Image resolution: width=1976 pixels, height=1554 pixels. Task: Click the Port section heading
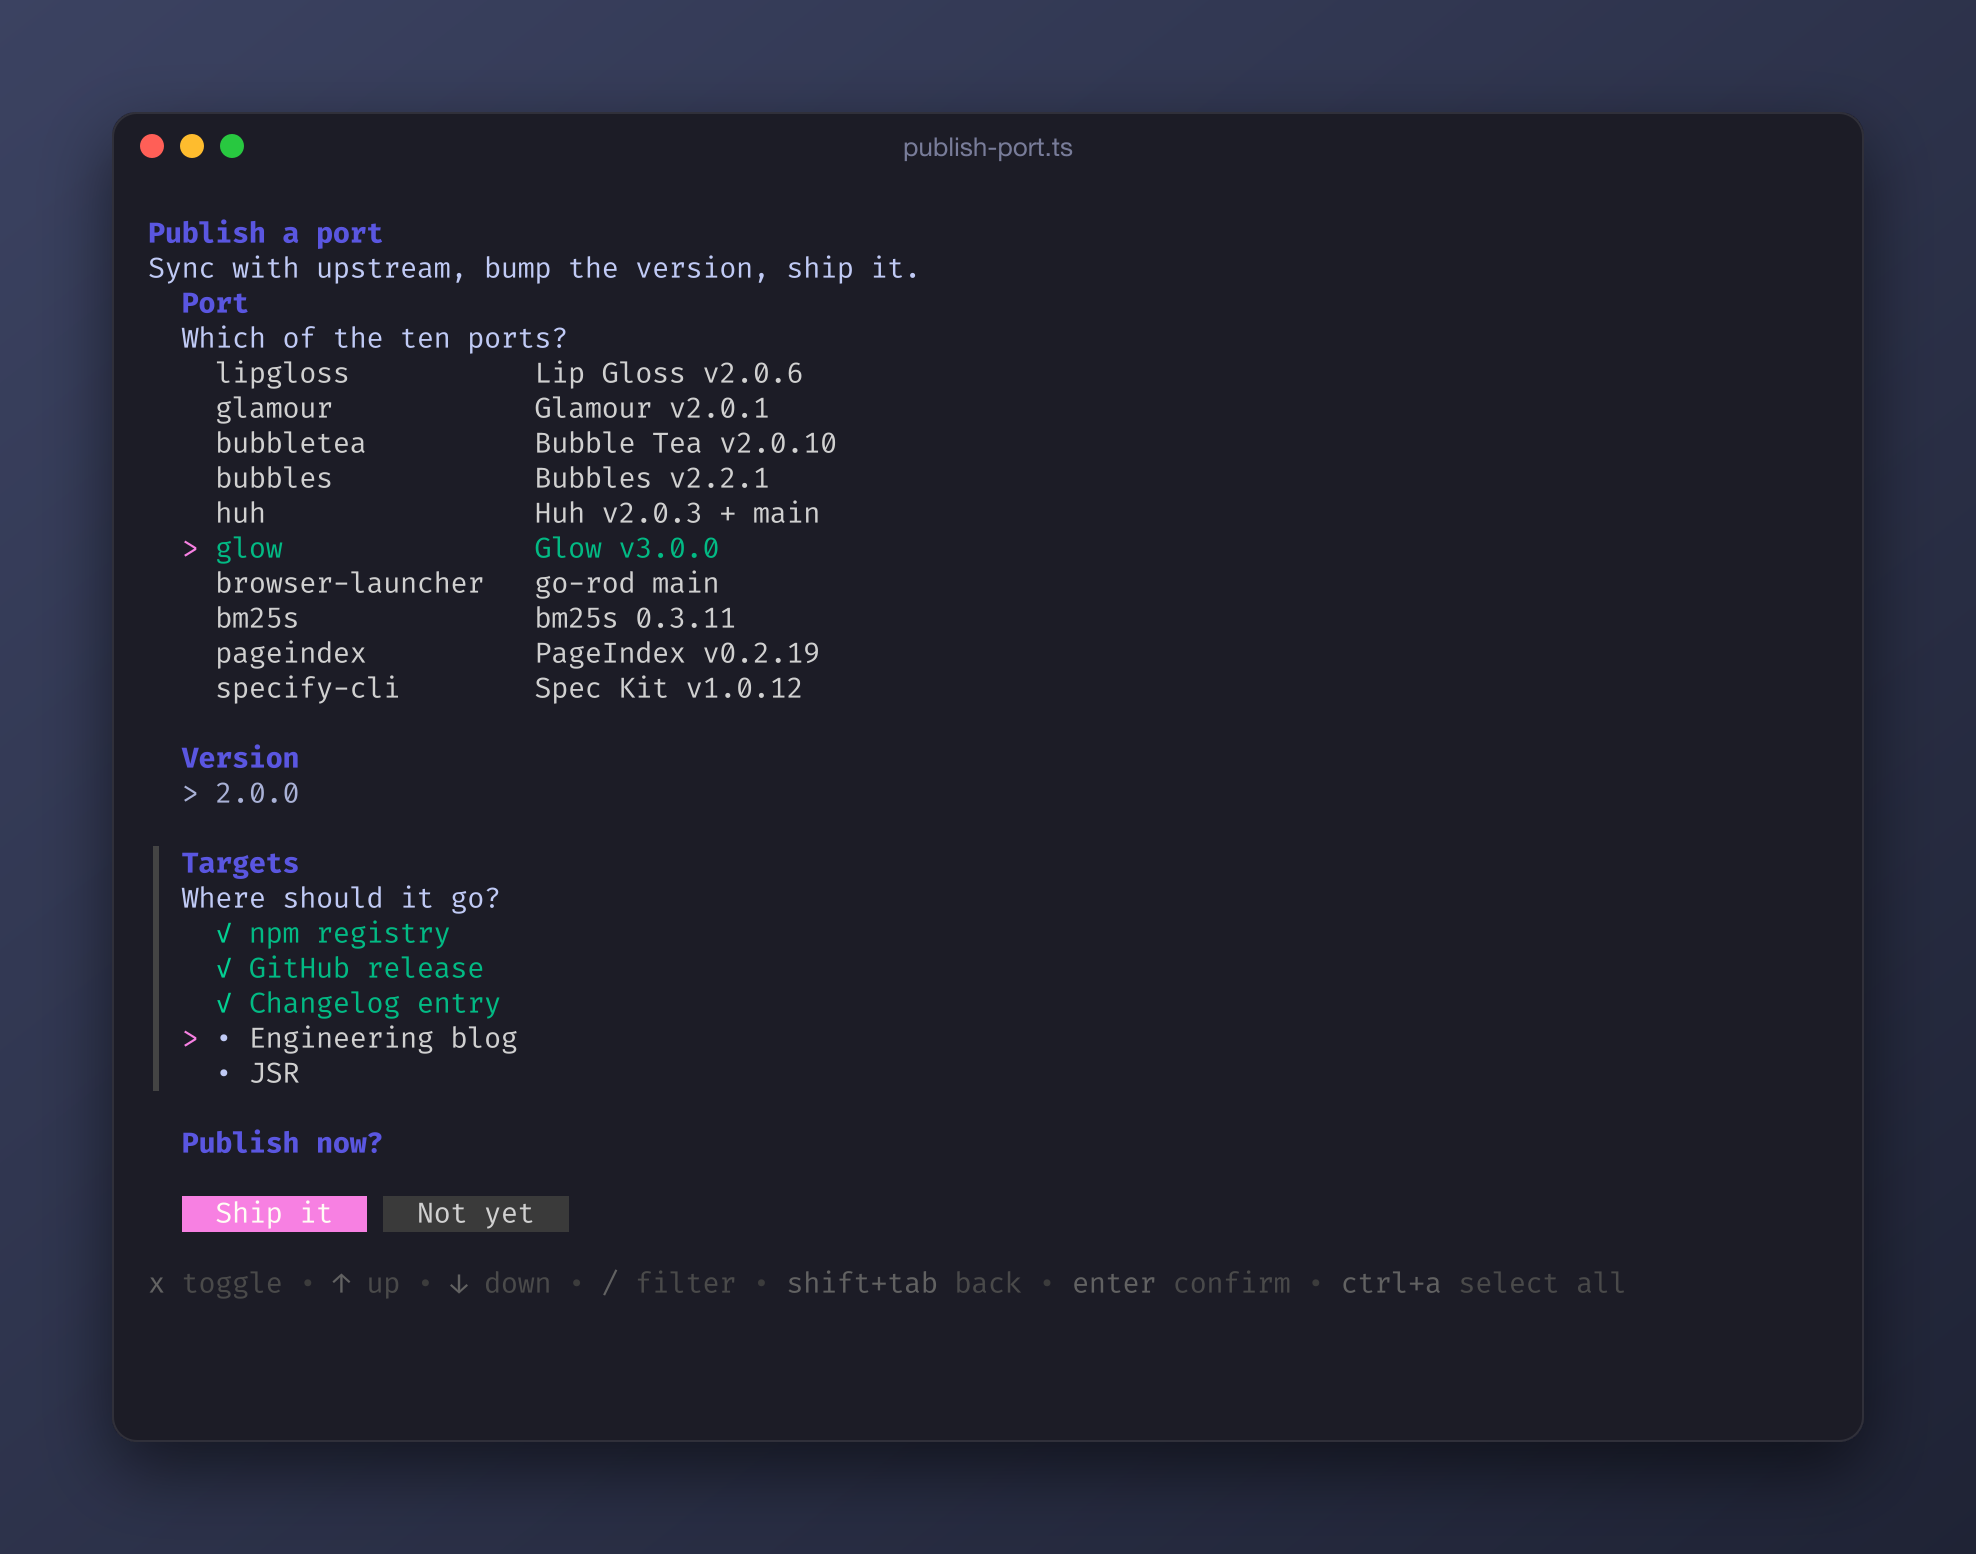(215, 303)
